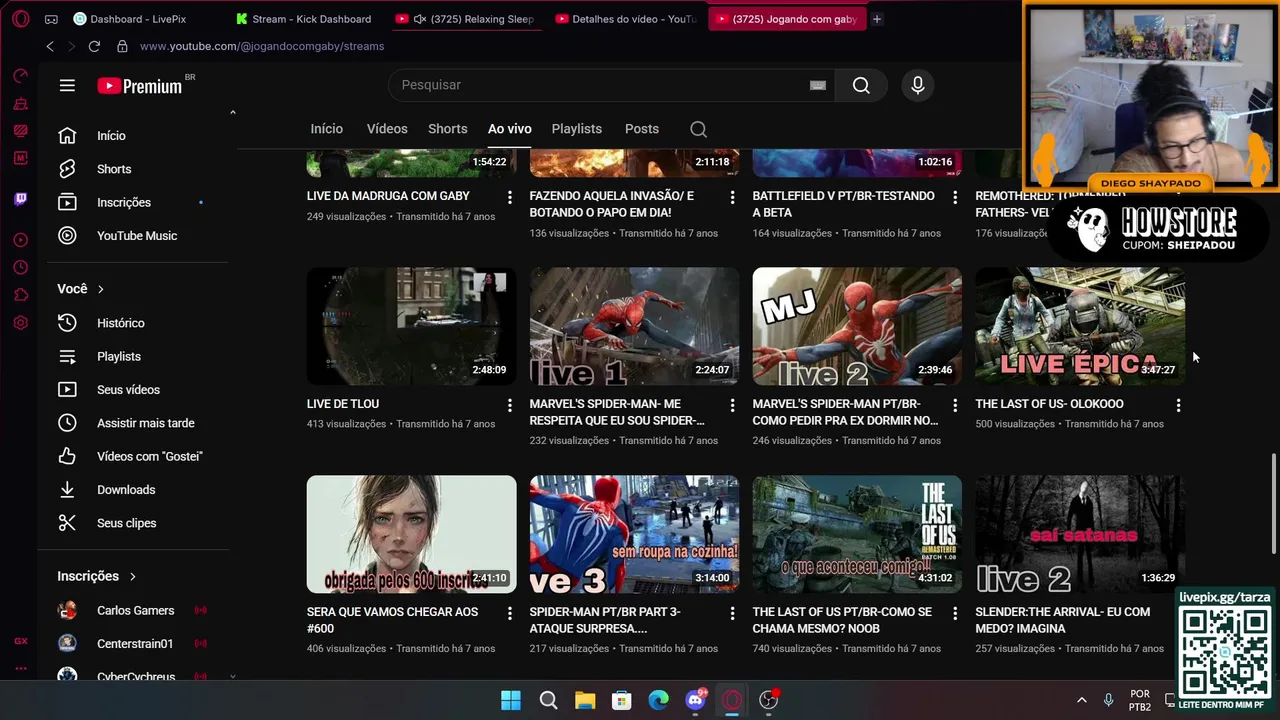Click the YouTube Premium logo

pos(140,86)
